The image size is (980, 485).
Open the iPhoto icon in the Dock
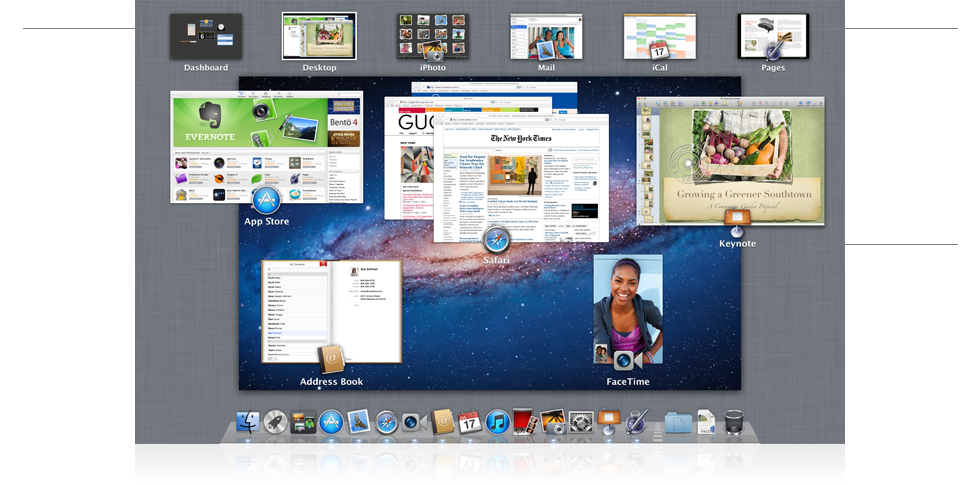point(553,422)
